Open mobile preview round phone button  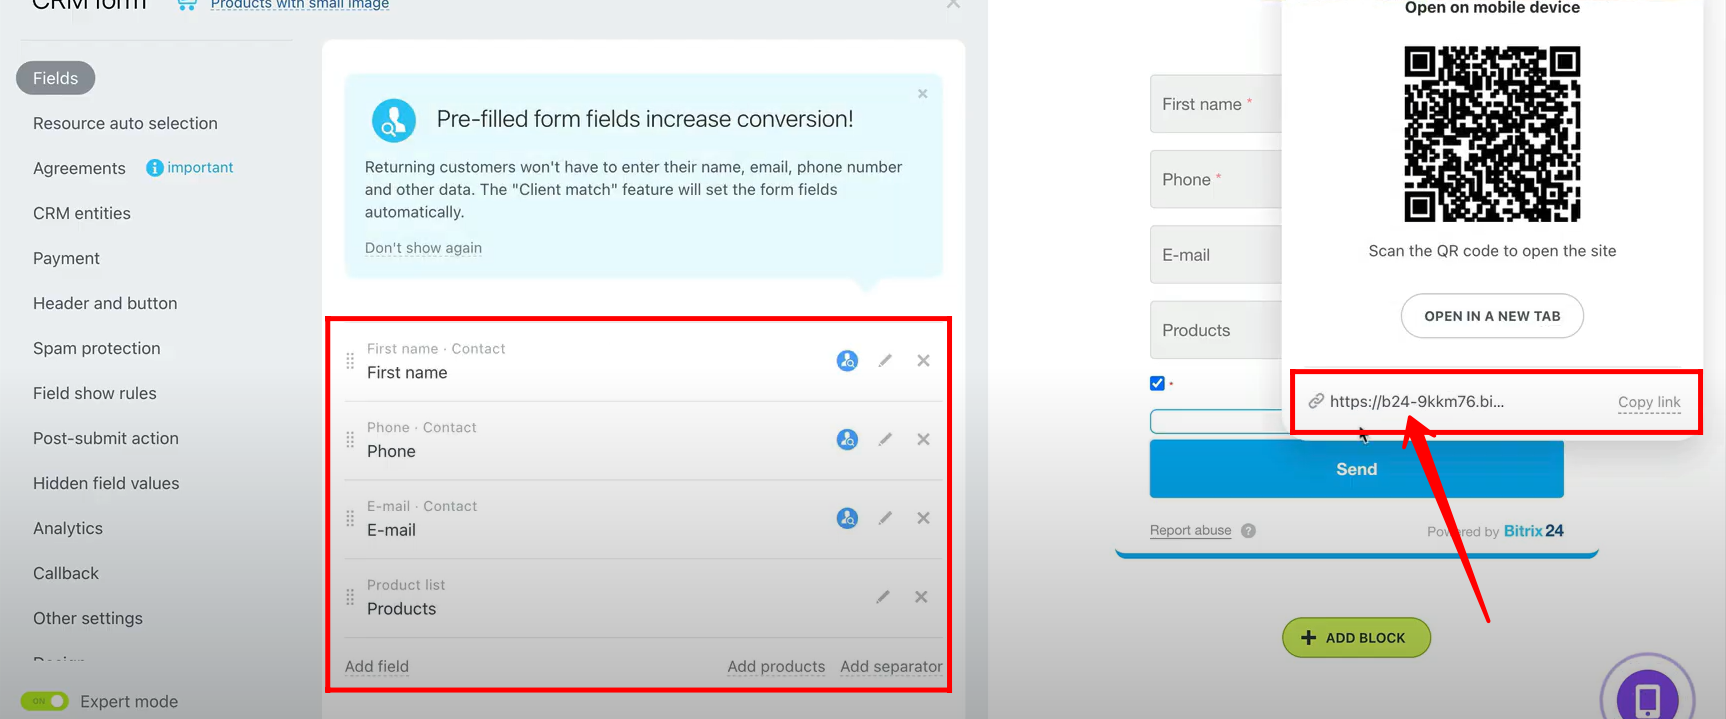pos(1647,697)
